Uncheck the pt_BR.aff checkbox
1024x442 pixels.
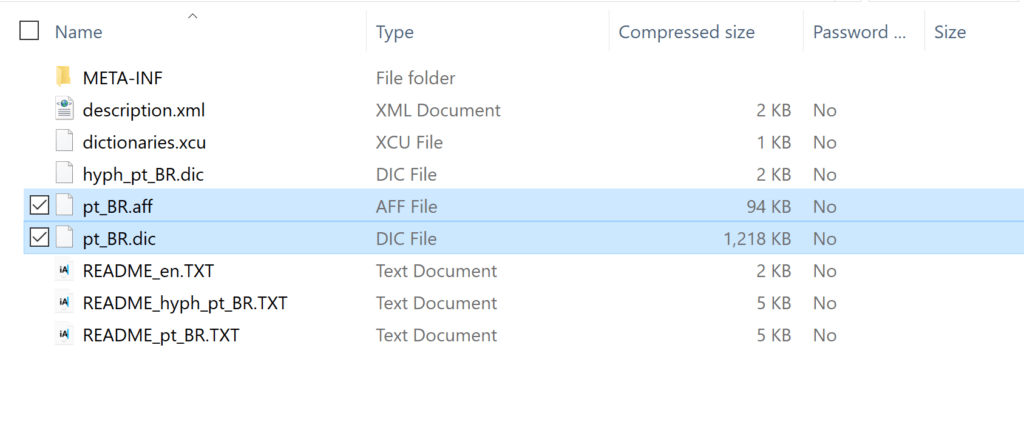pos(40,206)
